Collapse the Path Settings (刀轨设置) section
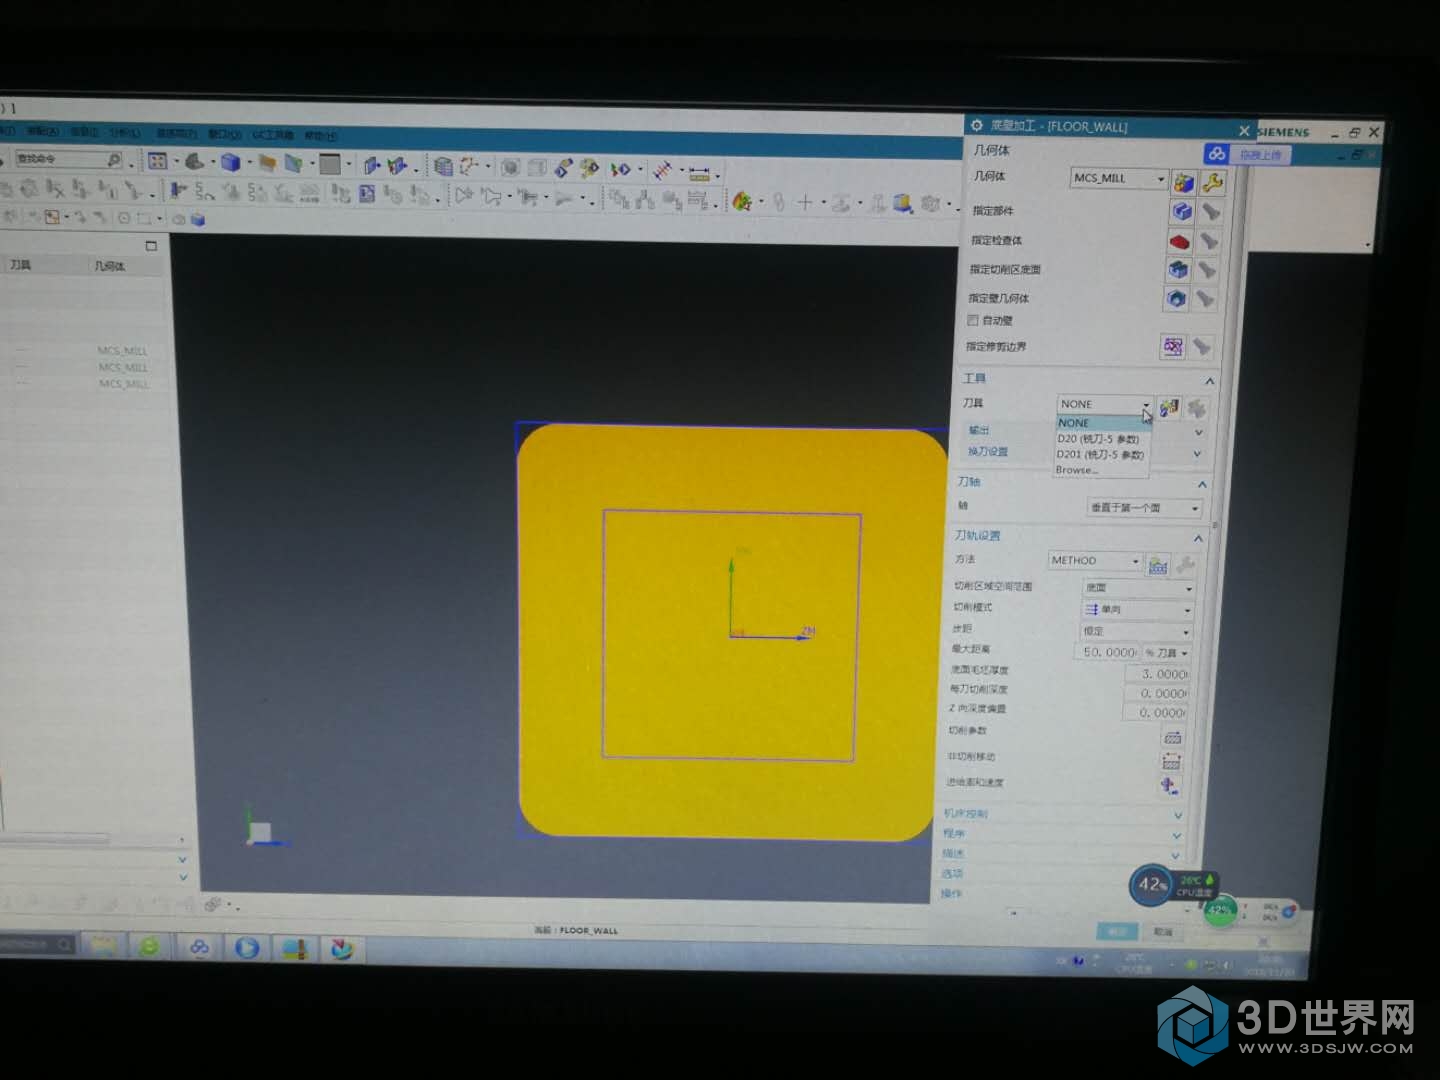The image size is (1440, 1080). click(x=1198, y=538)
